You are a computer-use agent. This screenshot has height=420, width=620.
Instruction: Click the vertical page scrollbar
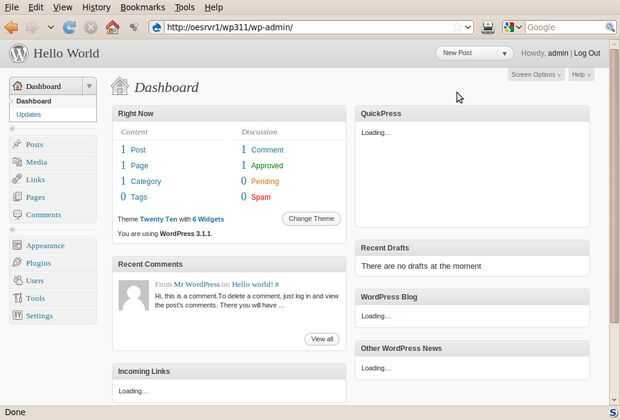pyautogui.click(x=614, y=185)
